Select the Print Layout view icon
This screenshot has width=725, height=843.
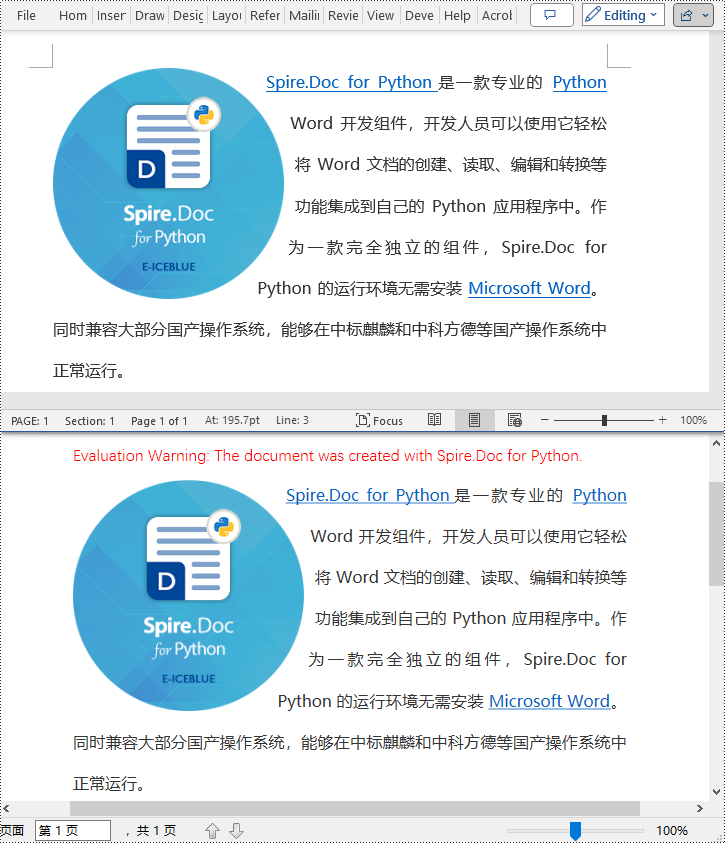click(x=474, y=420)
